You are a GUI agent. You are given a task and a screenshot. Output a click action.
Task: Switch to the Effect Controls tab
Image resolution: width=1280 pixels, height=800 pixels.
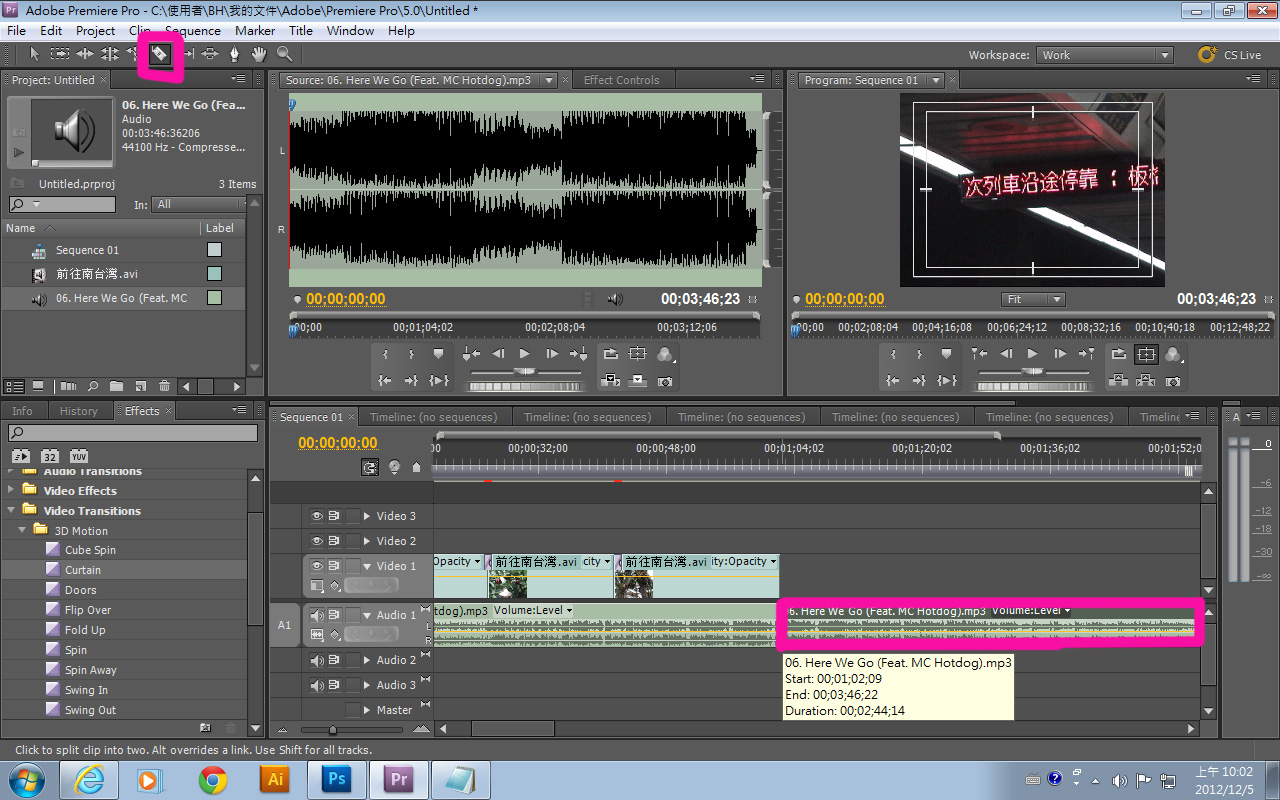(621, 80)
